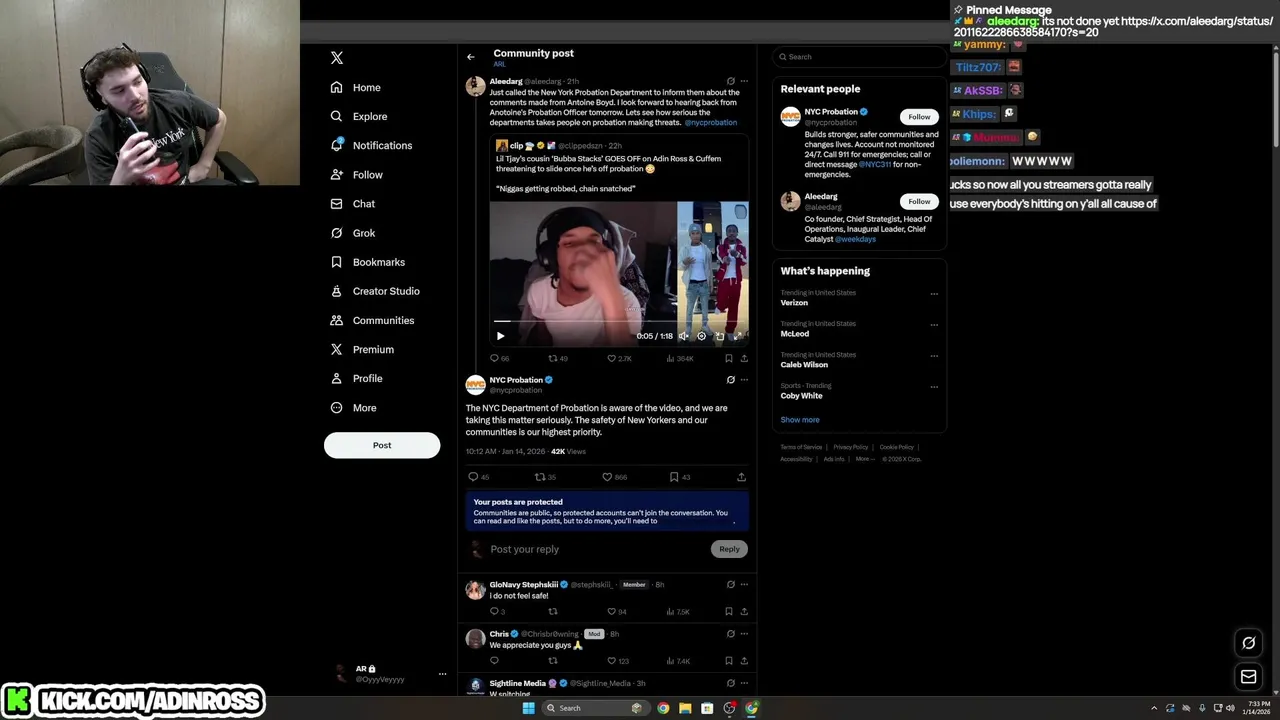Share Aleedarg's post
1280x720 pixels.
click(743, 358)
